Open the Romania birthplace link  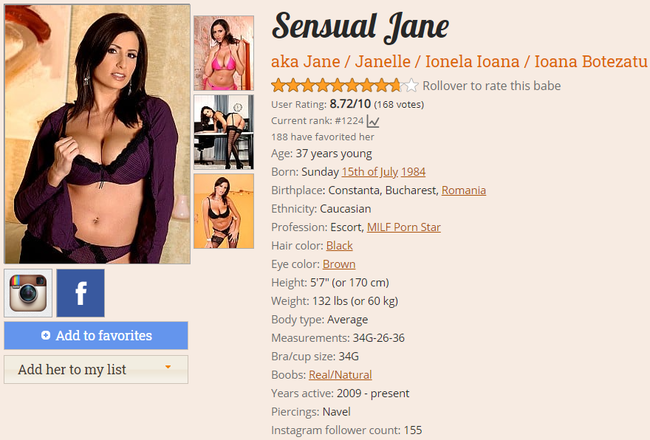(x=464, y=190)
